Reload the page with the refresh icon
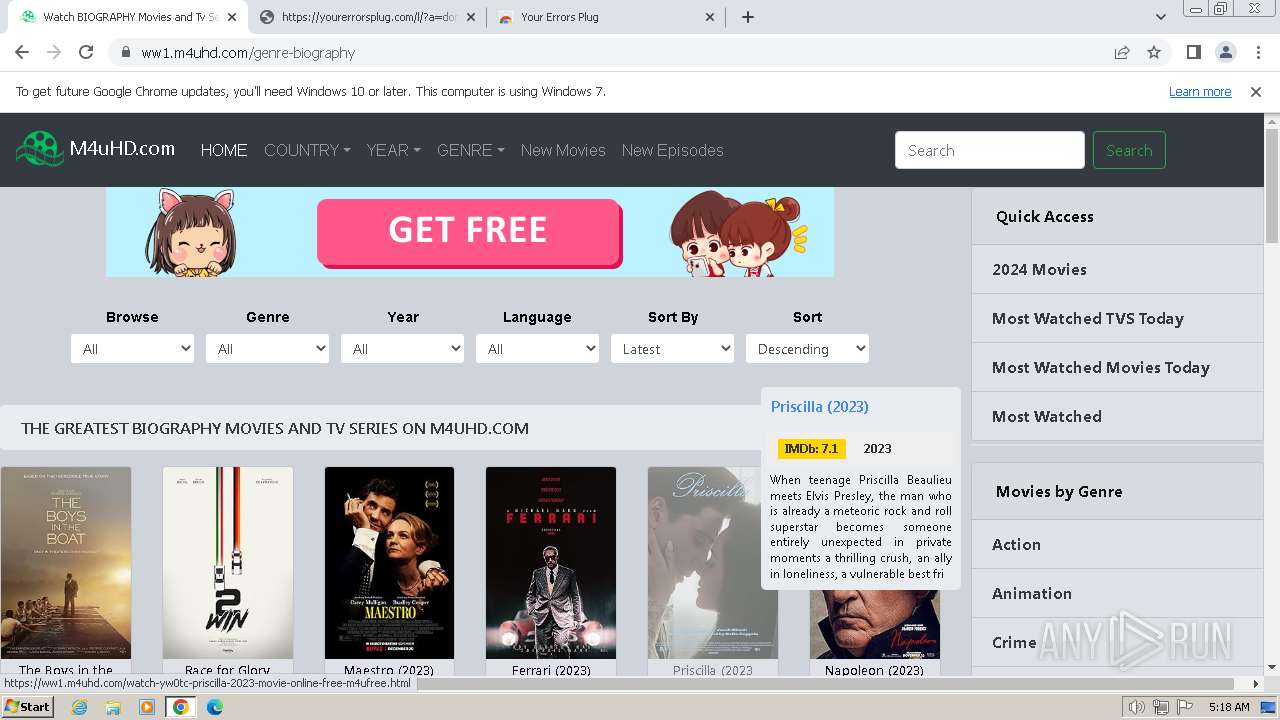Screen dimensions: 1280x720 tap(86, 52)
